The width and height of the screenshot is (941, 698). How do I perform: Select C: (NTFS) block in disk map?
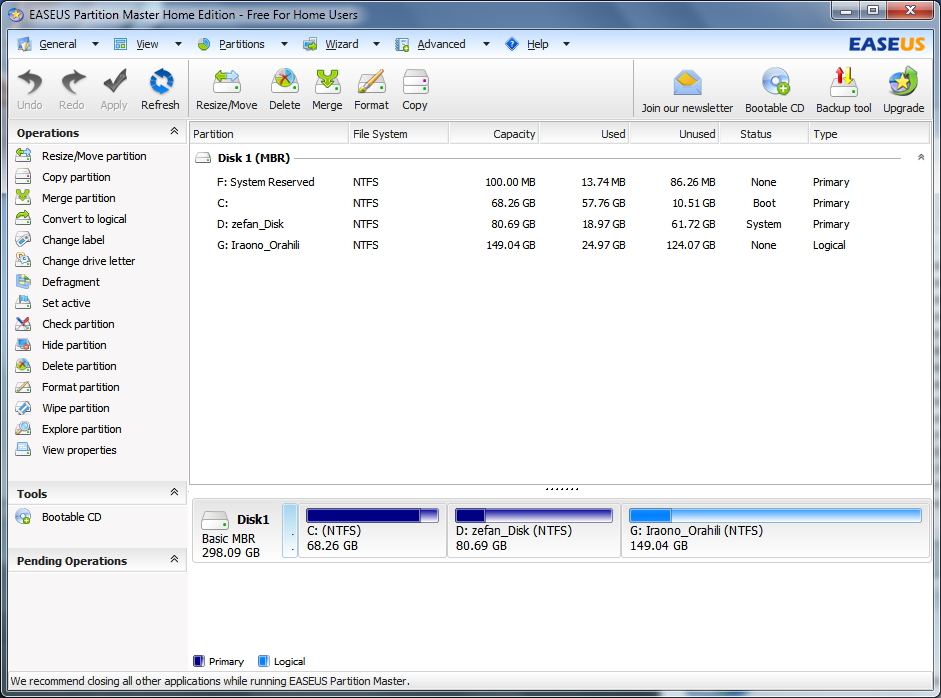pyautogui.click(x=372, y=531)
